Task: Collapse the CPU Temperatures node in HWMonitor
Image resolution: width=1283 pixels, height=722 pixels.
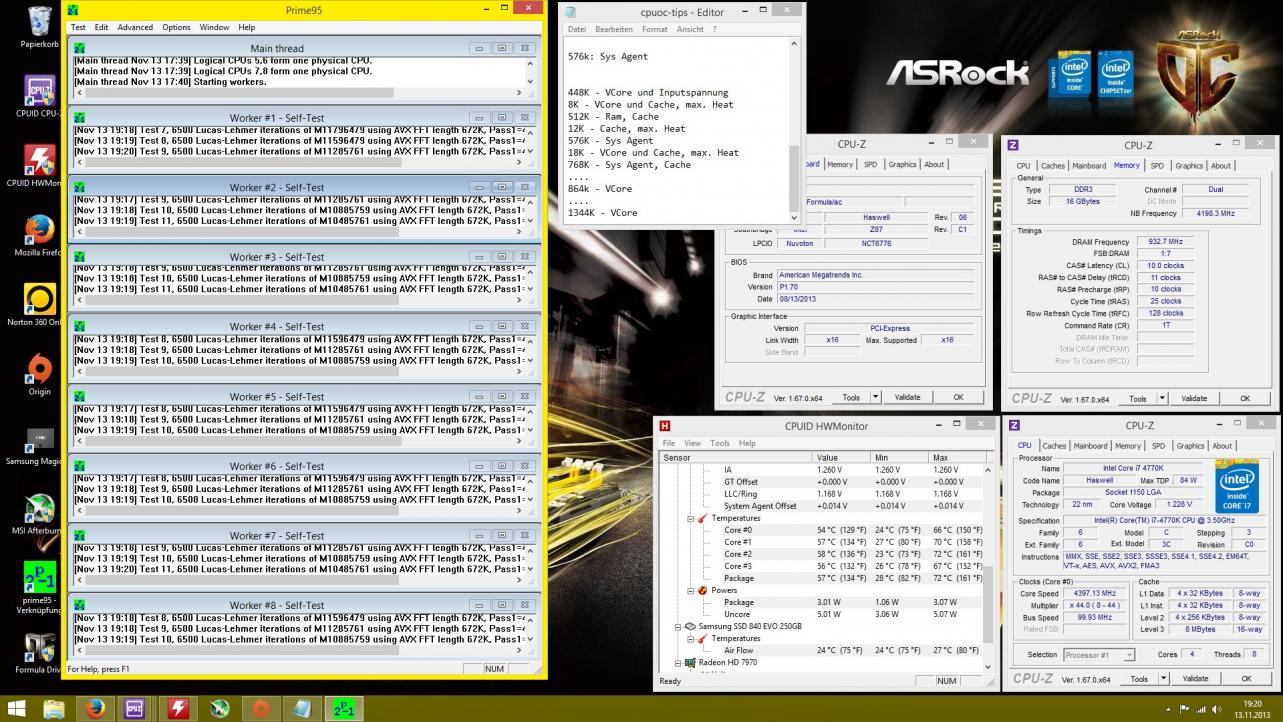Action: tap(690, 518)
